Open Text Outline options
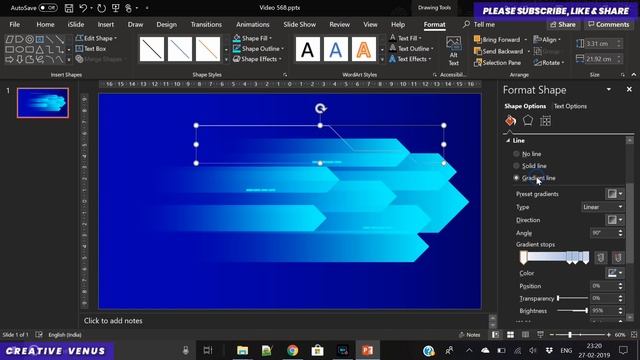Screen dimensions: 640x360 coord(411,49)
